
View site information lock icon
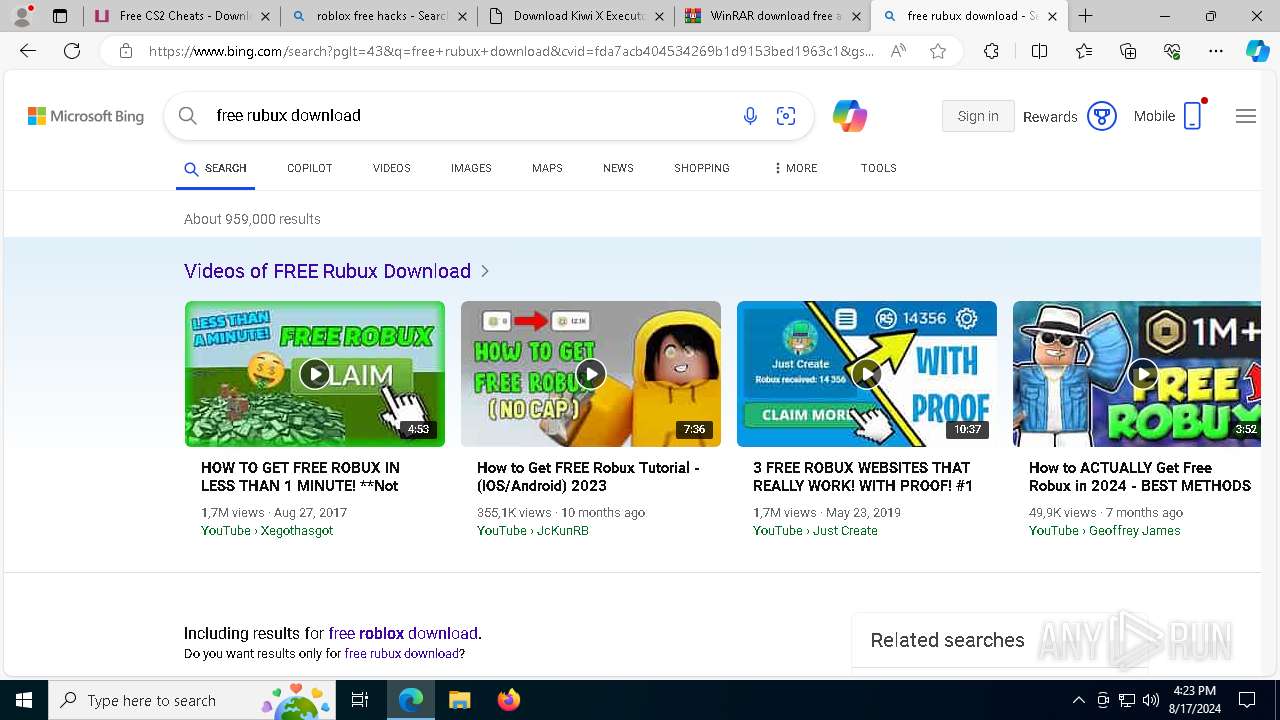click(x=126, y=51)
